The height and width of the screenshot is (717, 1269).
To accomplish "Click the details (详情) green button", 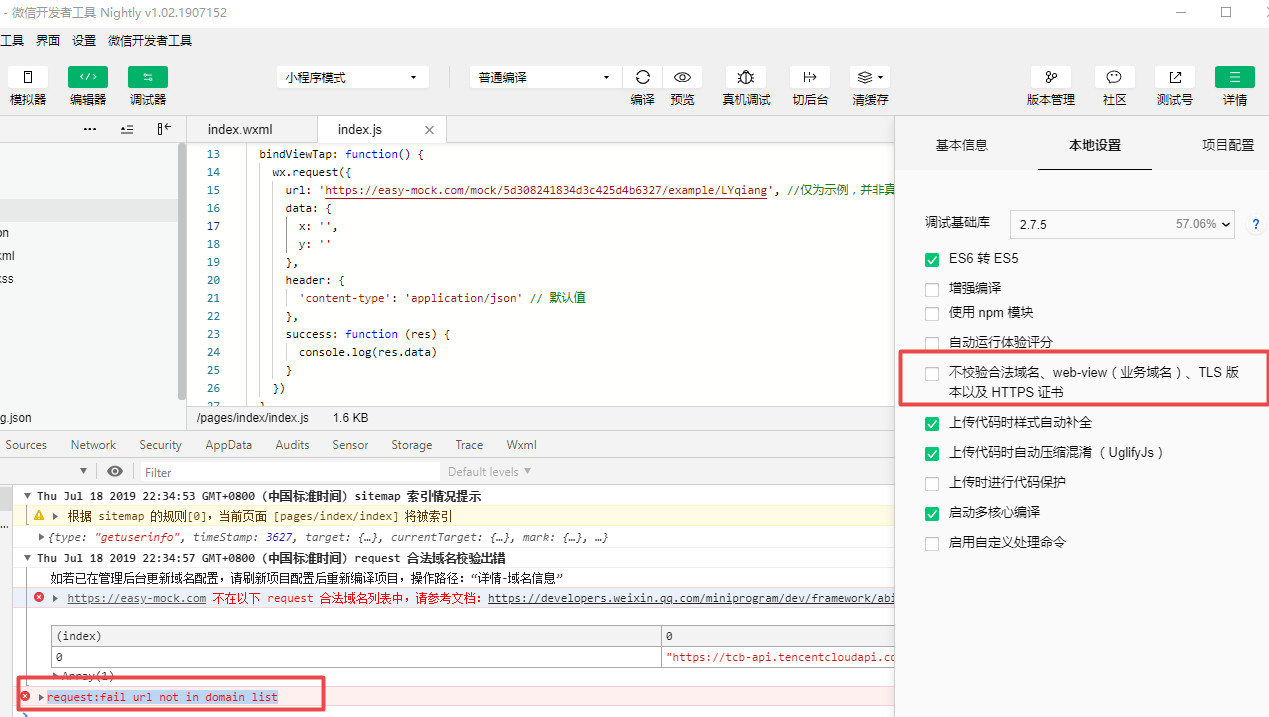I will (x=1235, y=77).
